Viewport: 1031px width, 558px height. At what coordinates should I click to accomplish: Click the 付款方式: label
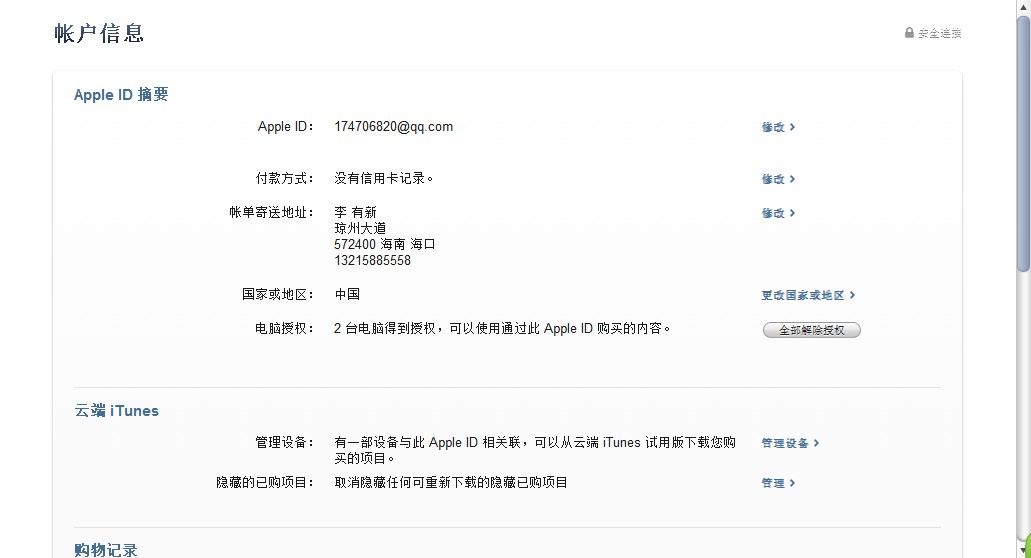(285, 178)
